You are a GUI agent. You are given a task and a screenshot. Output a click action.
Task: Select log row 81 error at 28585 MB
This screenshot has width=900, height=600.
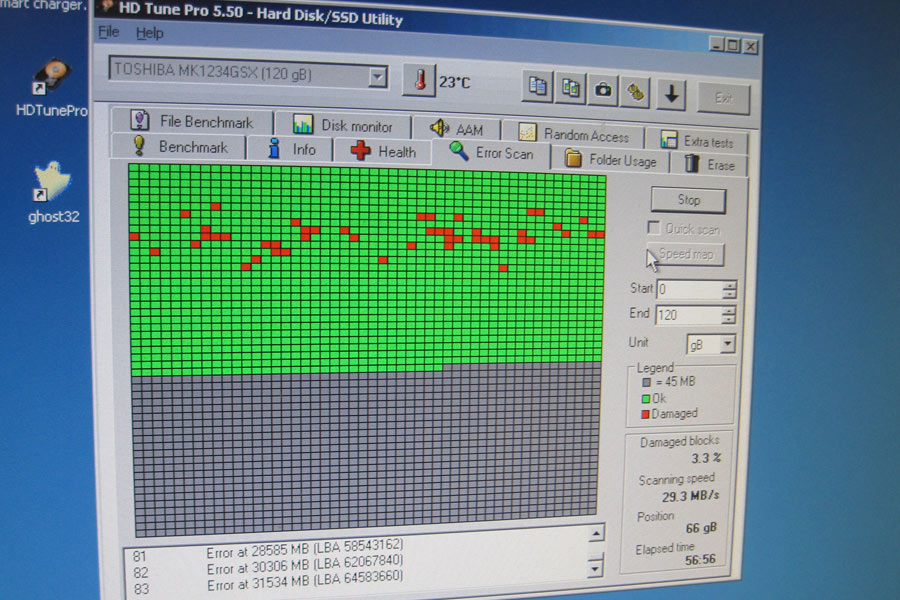(x=268, y=550)
